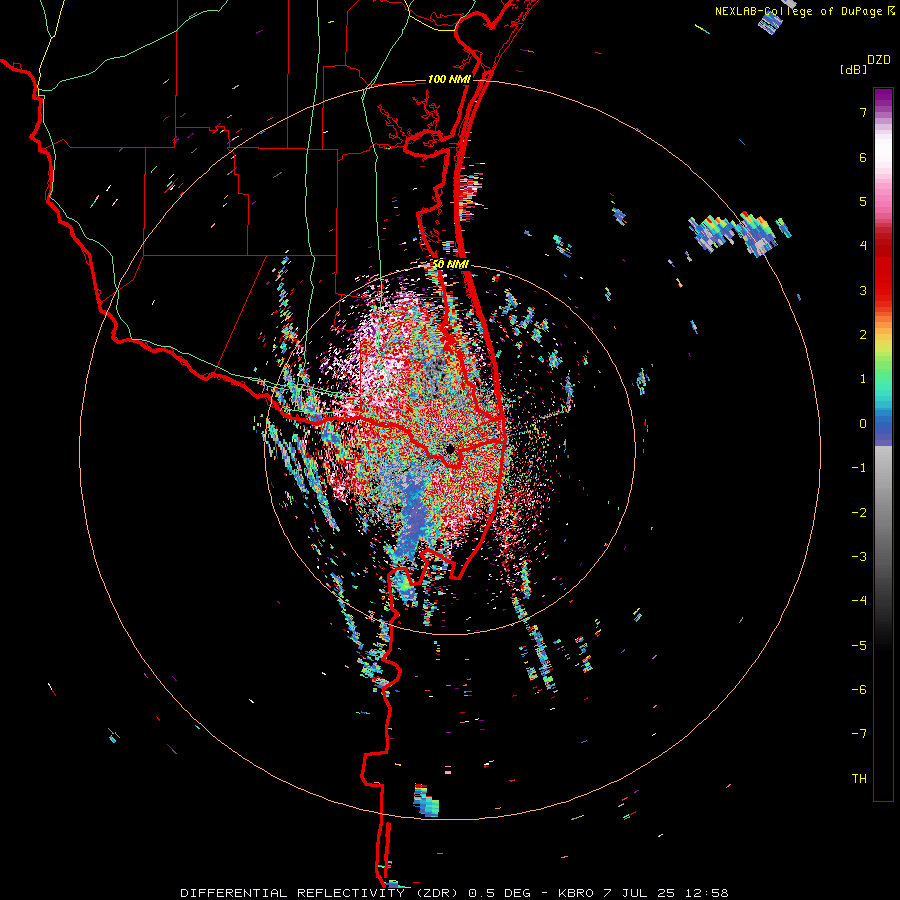The image size is (900, 900).
Task: Click the 6 value on color scale
Action: point(863,157)
